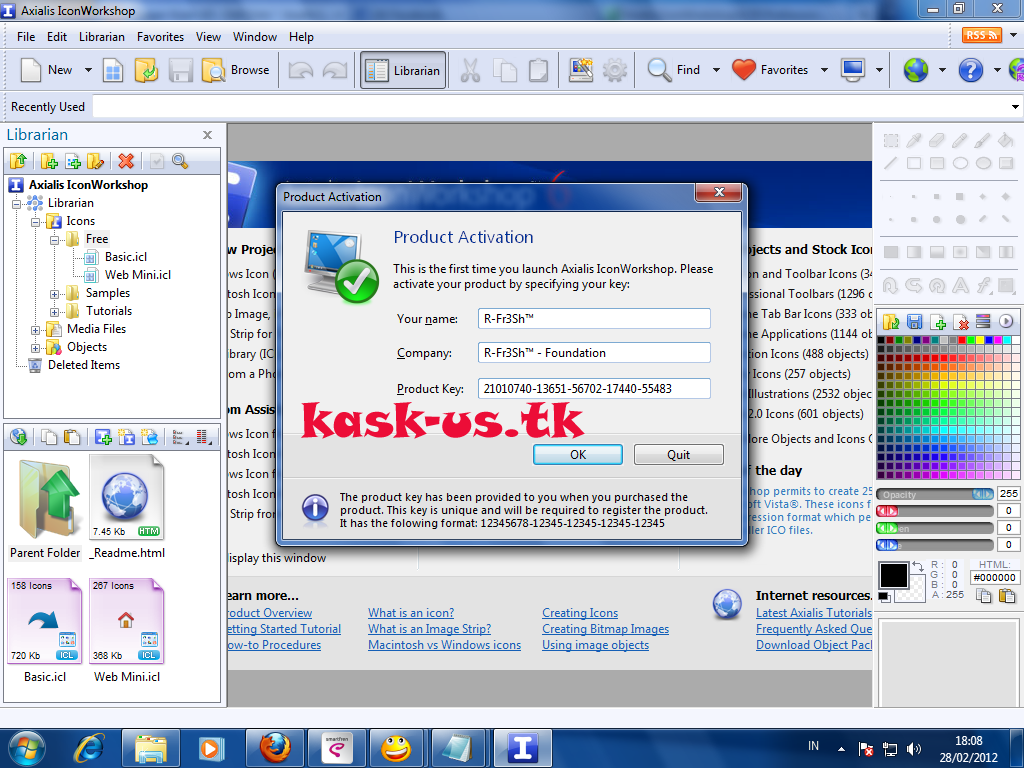Click the Undo arrow in main toolbar
Screen dimensions: 1024x768
tap(301, 70)
